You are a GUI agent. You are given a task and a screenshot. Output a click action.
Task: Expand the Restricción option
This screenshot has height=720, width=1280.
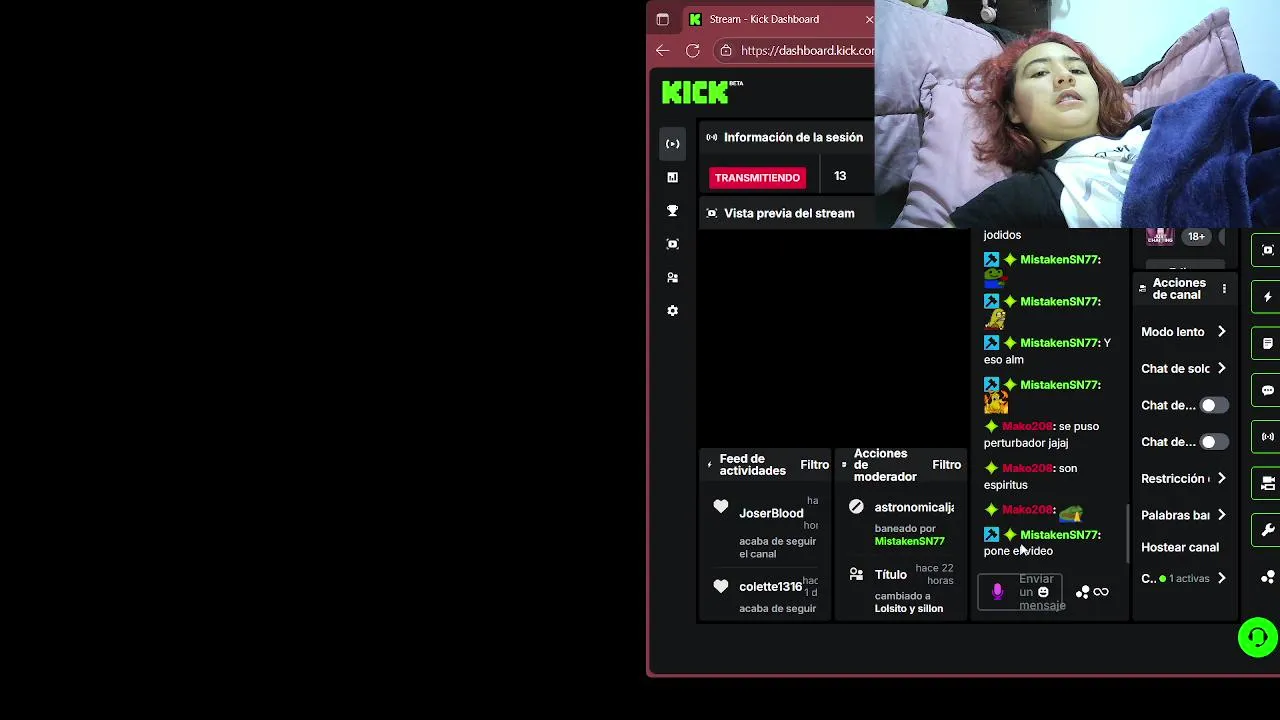pyautogui.click(x=1184, y=478)
